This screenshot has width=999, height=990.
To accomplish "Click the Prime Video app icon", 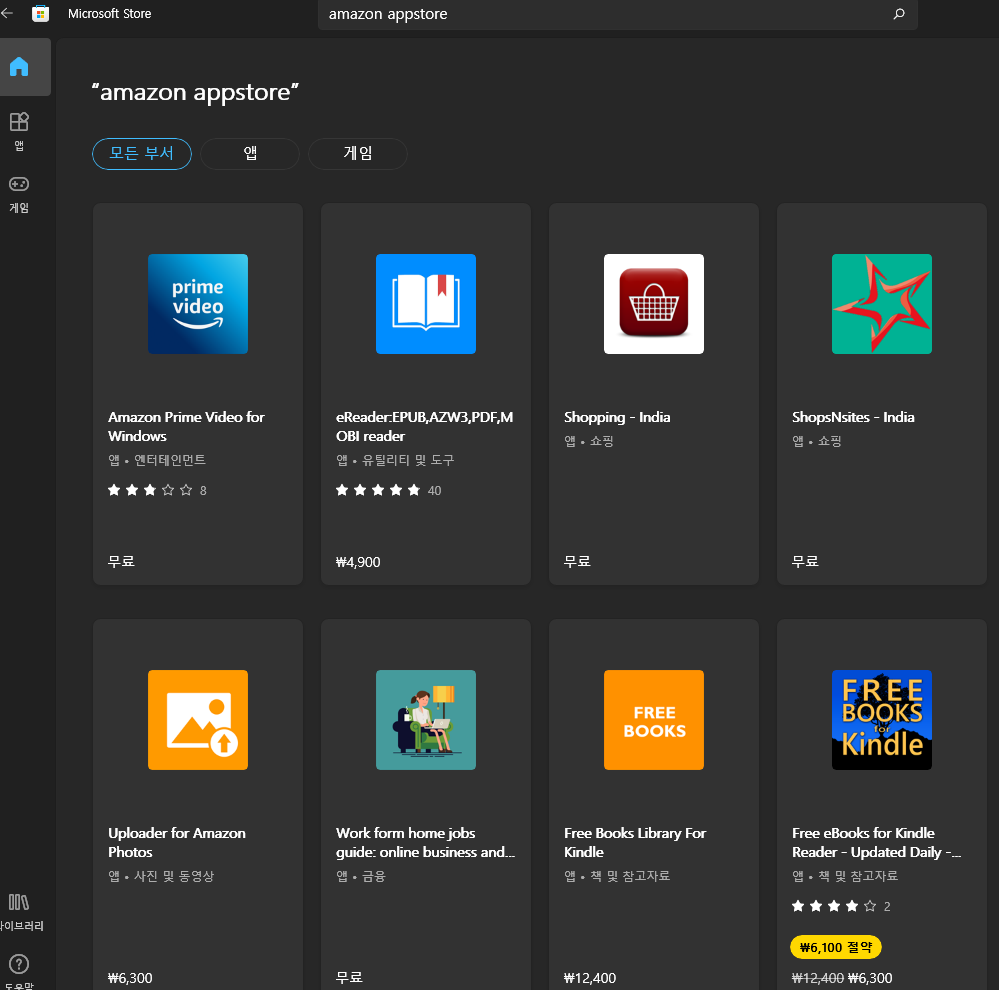I will click(198, 304).
